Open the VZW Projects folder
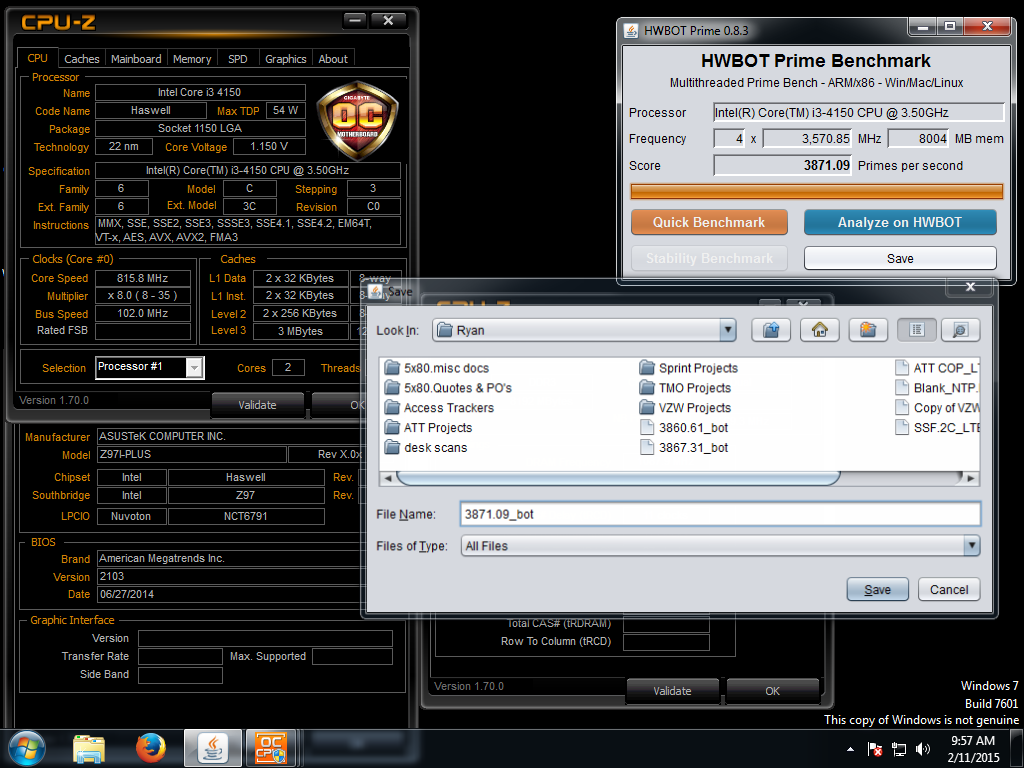The height and width of the screenshot is (768, 1024). pyautogui.click(x=685, y=408)
